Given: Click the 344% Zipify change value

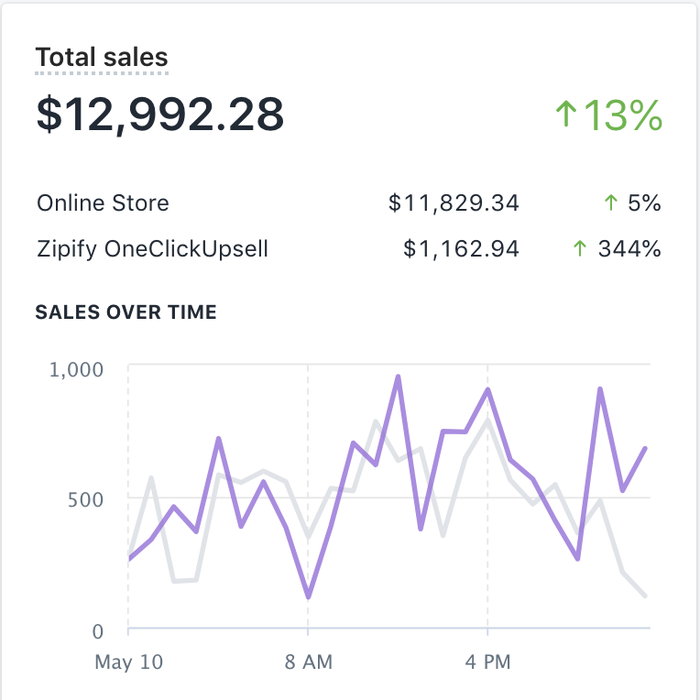Looking at the screenshot, I should point(629,249).
